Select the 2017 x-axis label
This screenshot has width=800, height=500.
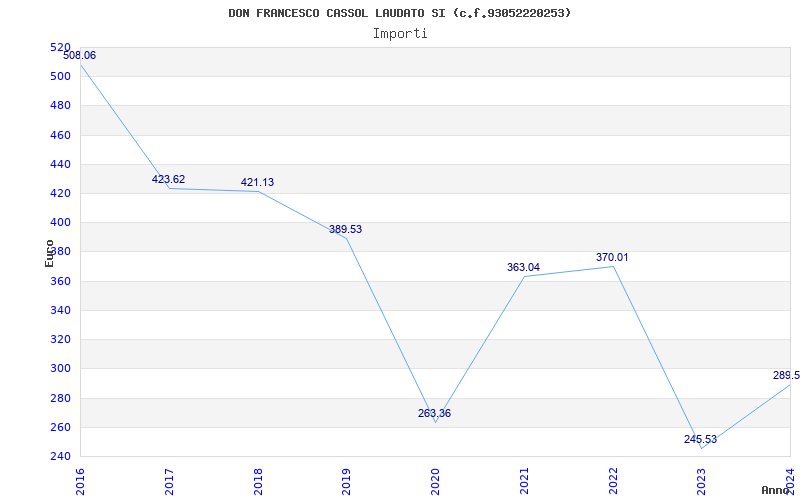(169, 482)
